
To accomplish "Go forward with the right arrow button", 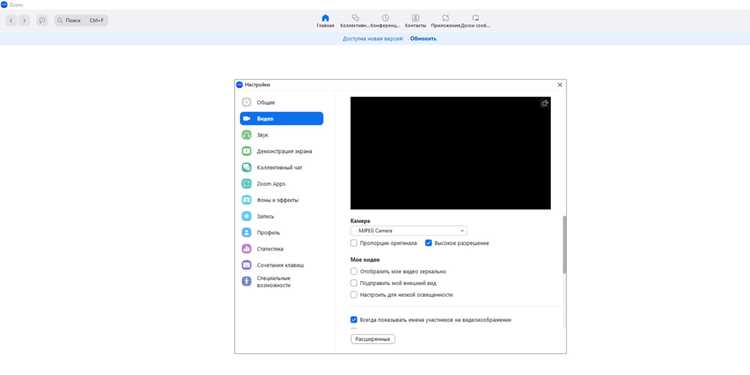I will coord(24,21).
